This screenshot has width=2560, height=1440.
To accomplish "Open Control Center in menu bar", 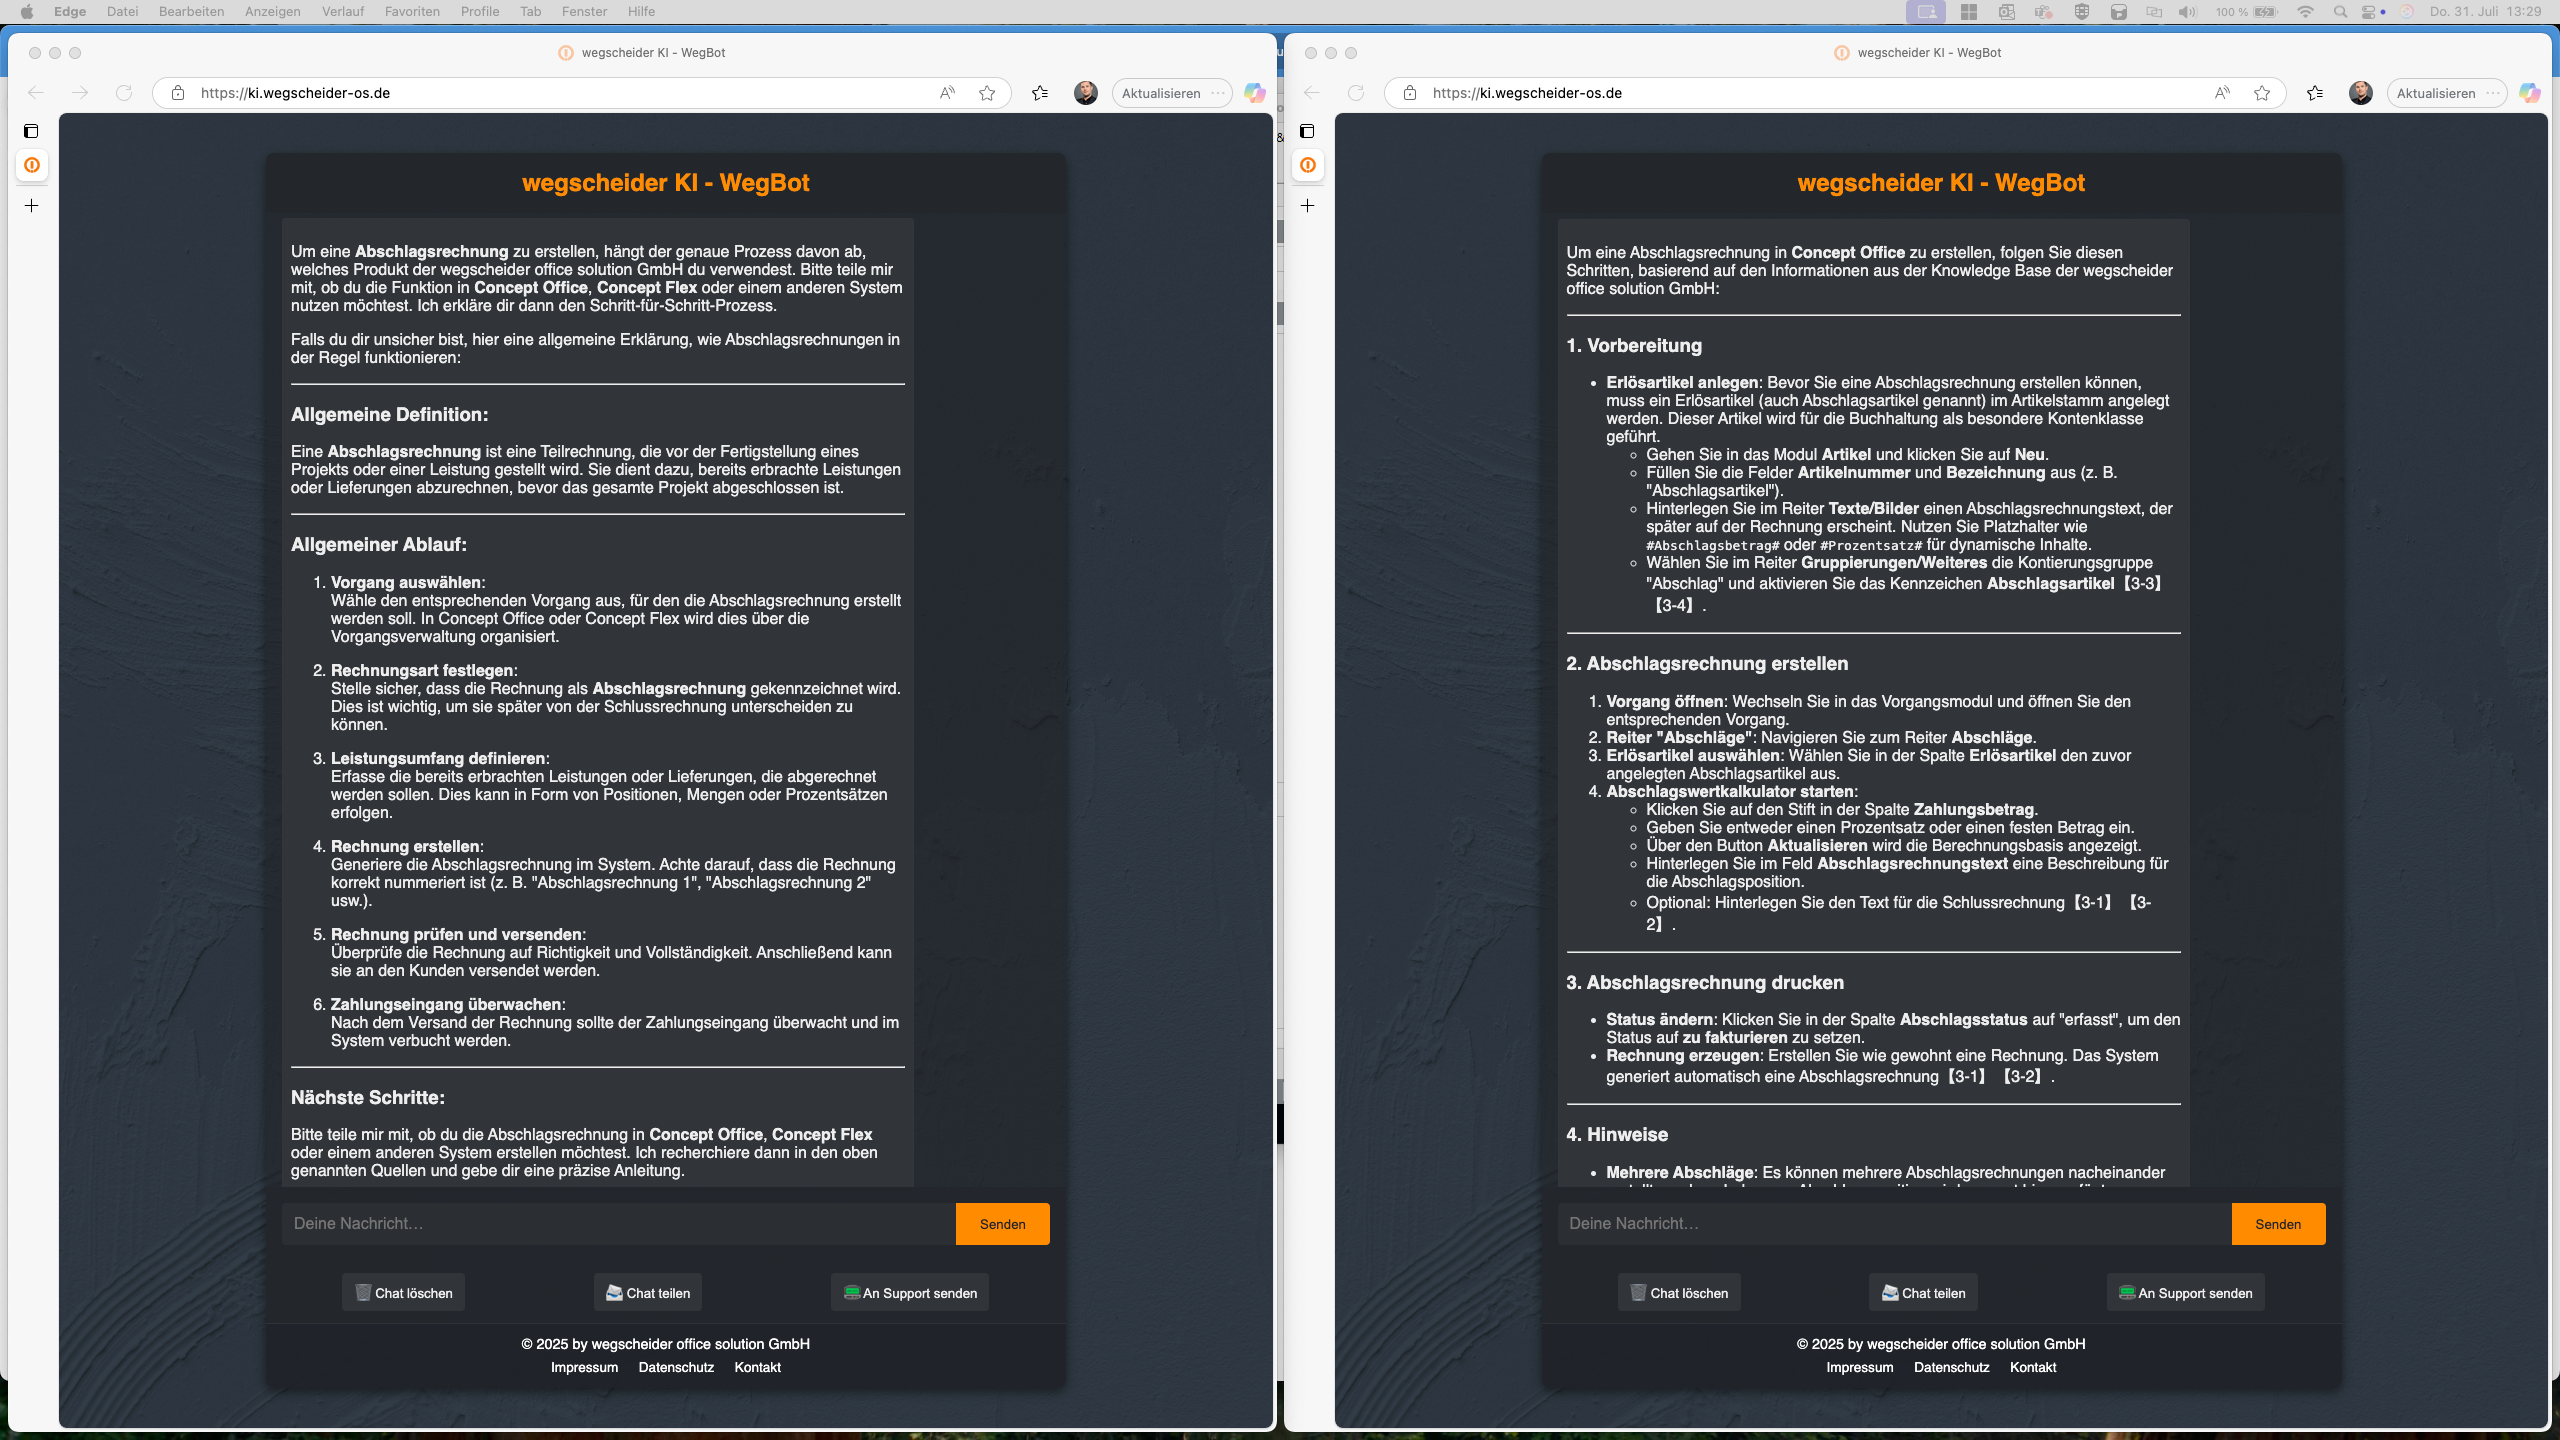I will click(x=2368, y=11).
